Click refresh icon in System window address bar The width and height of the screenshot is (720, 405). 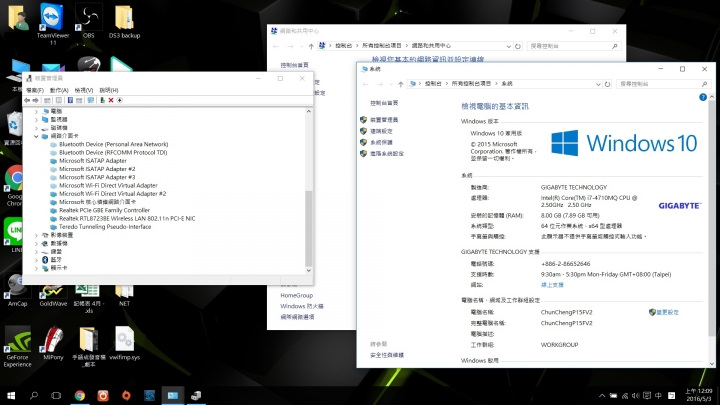[608, 84]
